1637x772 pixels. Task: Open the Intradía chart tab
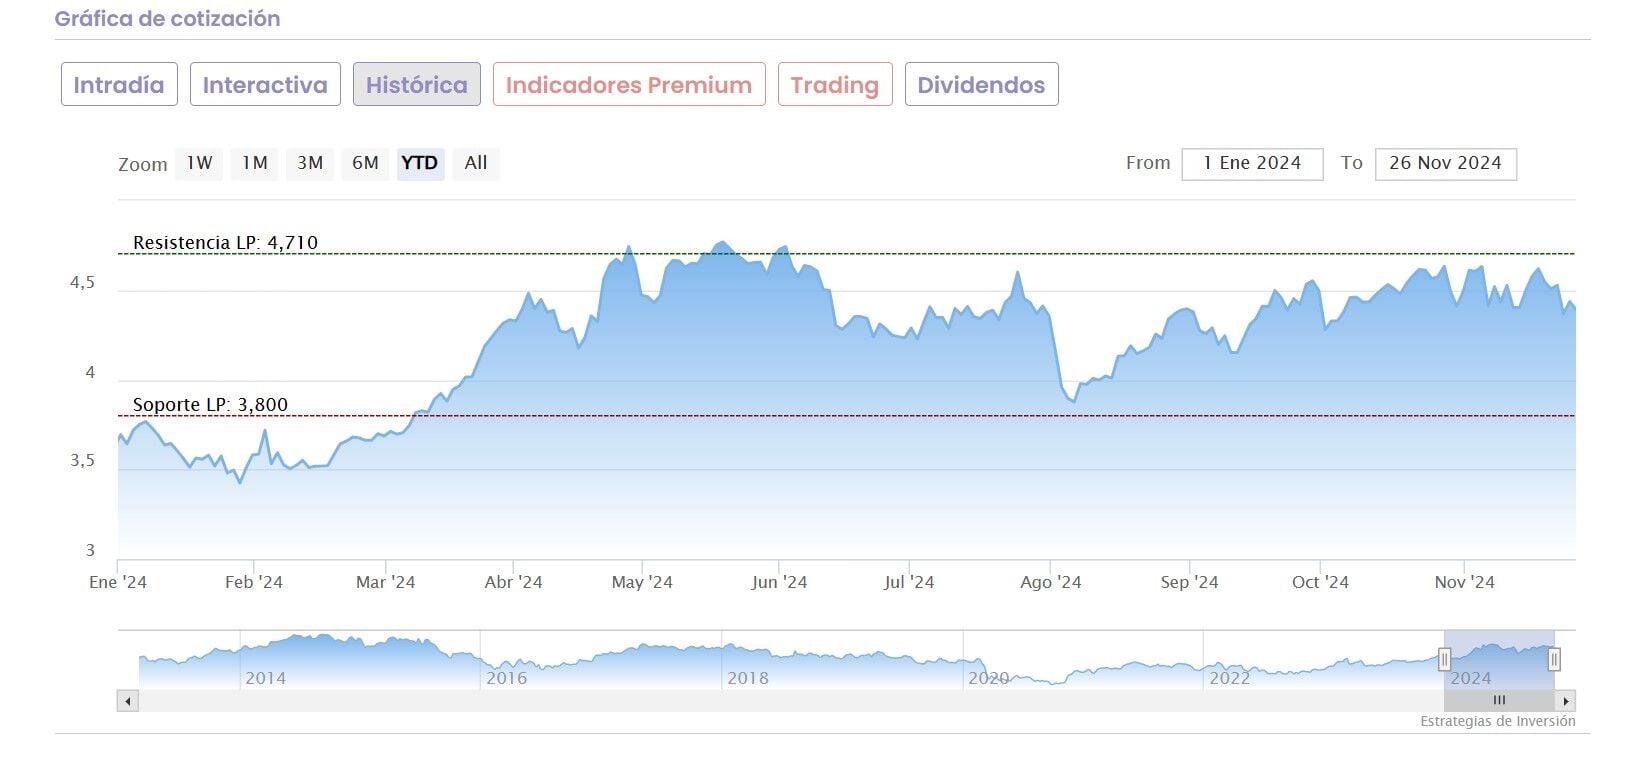119,85
